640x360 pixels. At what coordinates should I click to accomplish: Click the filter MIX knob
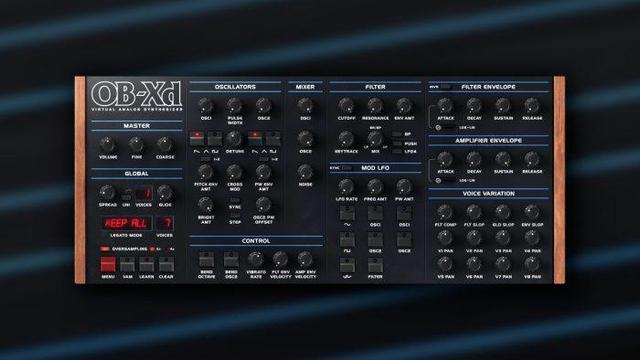[x=375, y=139]
